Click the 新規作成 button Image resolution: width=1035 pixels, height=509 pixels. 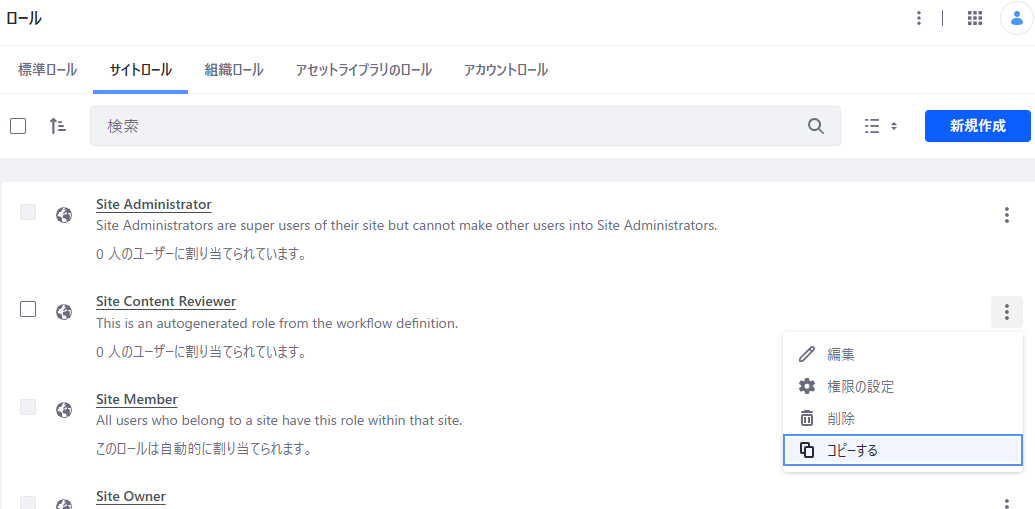click(x=977, y=126)
